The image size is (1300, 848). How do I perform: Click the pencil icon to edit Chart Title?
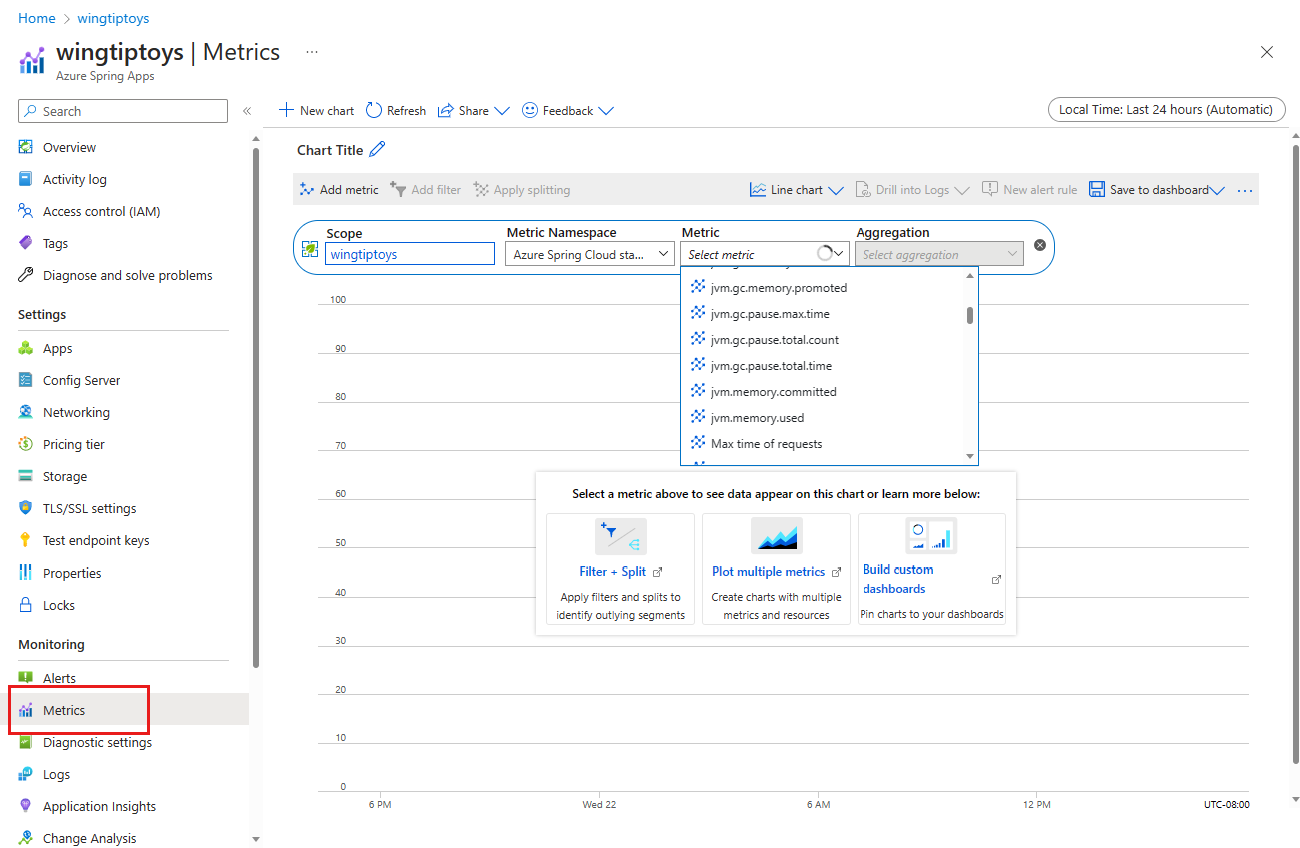tap(377, 150)
